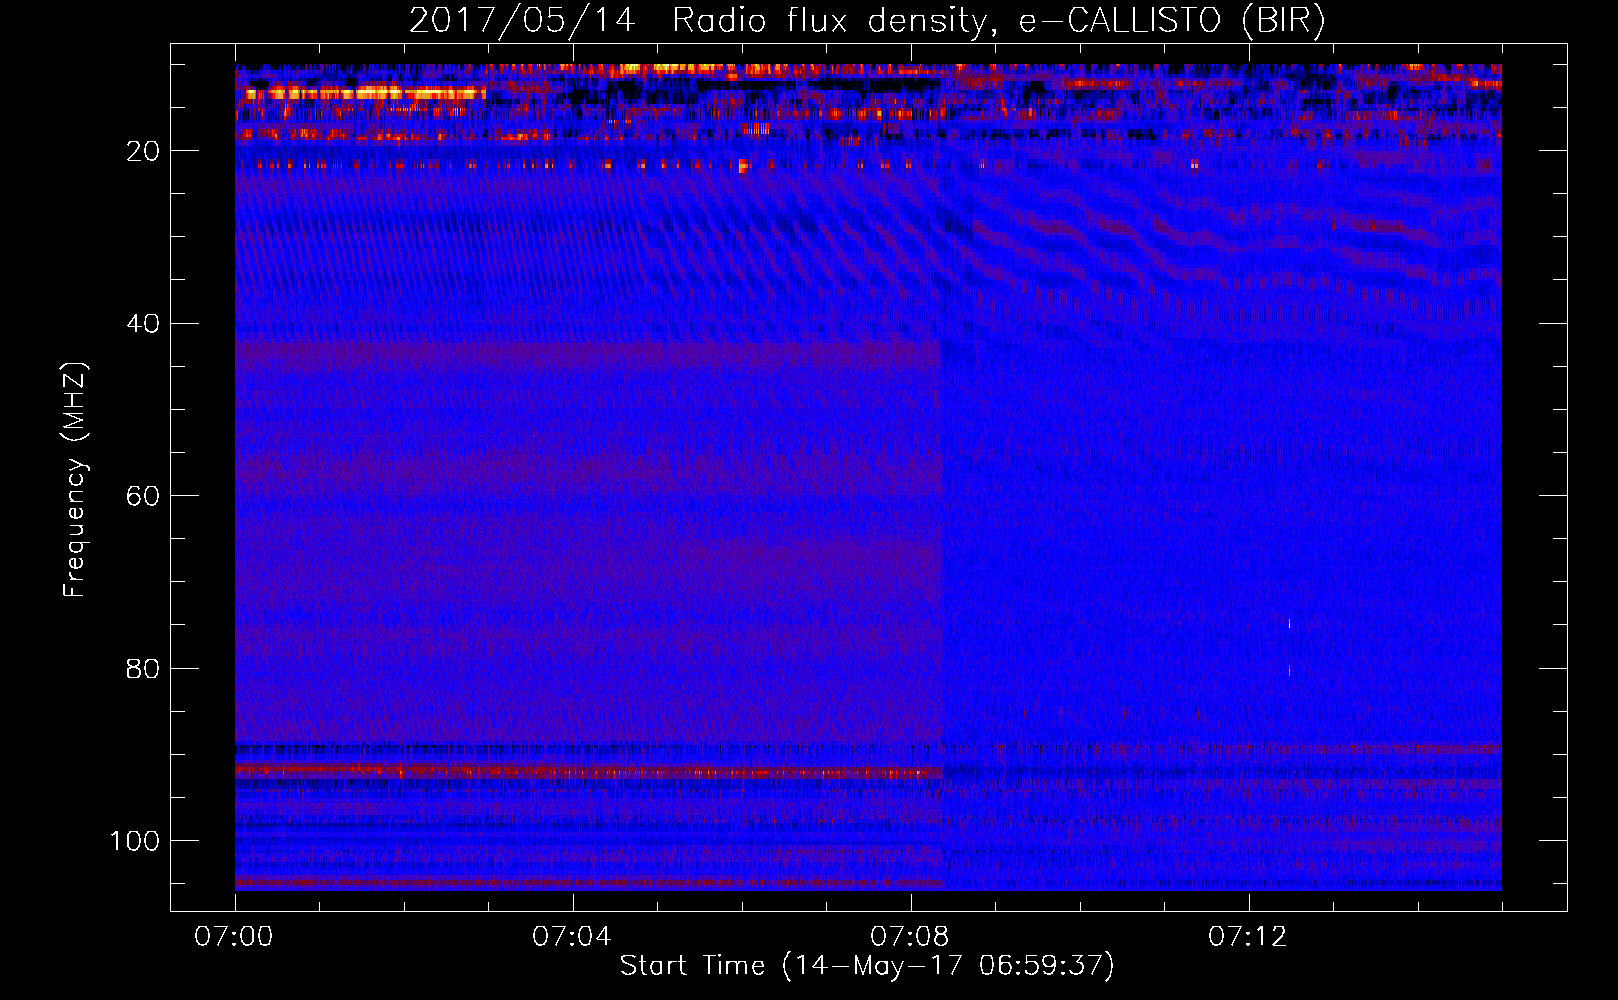Click the 80 MHz frequency tick label
The height and width of the screenshot is (1000, 1618).
[x=144, y=668]
